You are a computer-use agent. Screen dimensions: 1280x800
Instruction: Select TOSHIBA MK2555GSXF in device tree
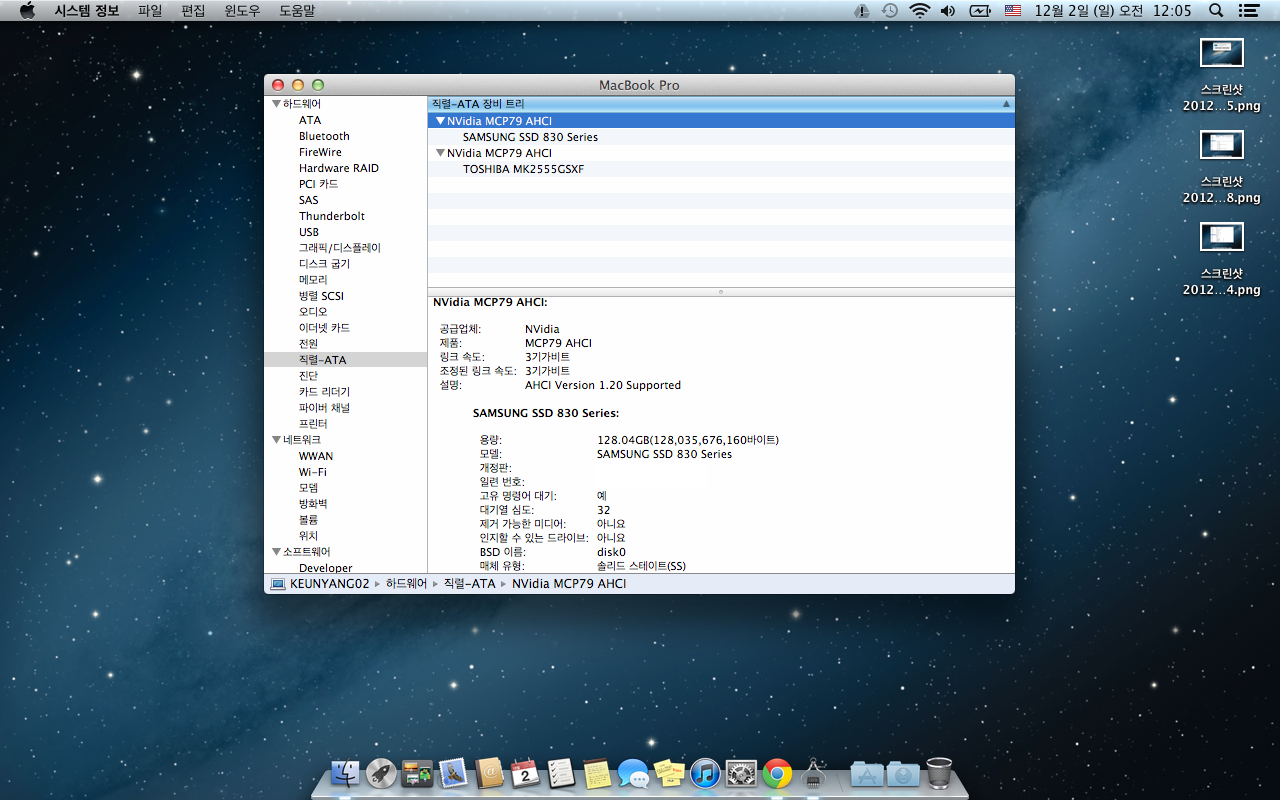coord(523,169)
